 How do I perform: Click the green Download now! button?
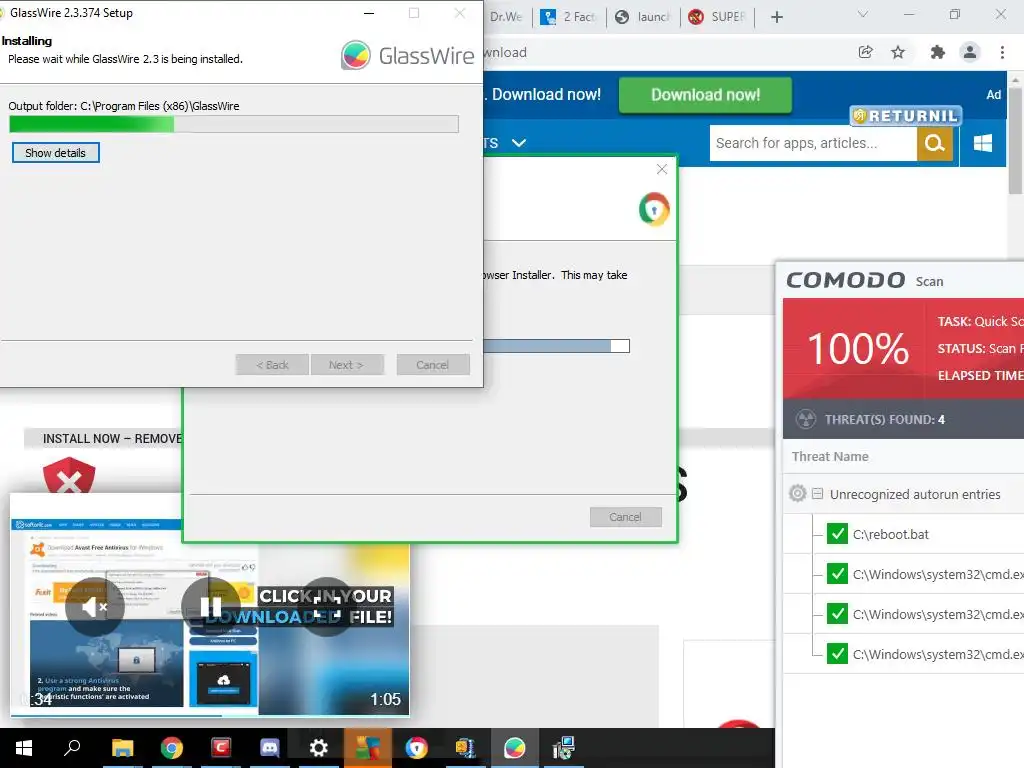(705, 95)
